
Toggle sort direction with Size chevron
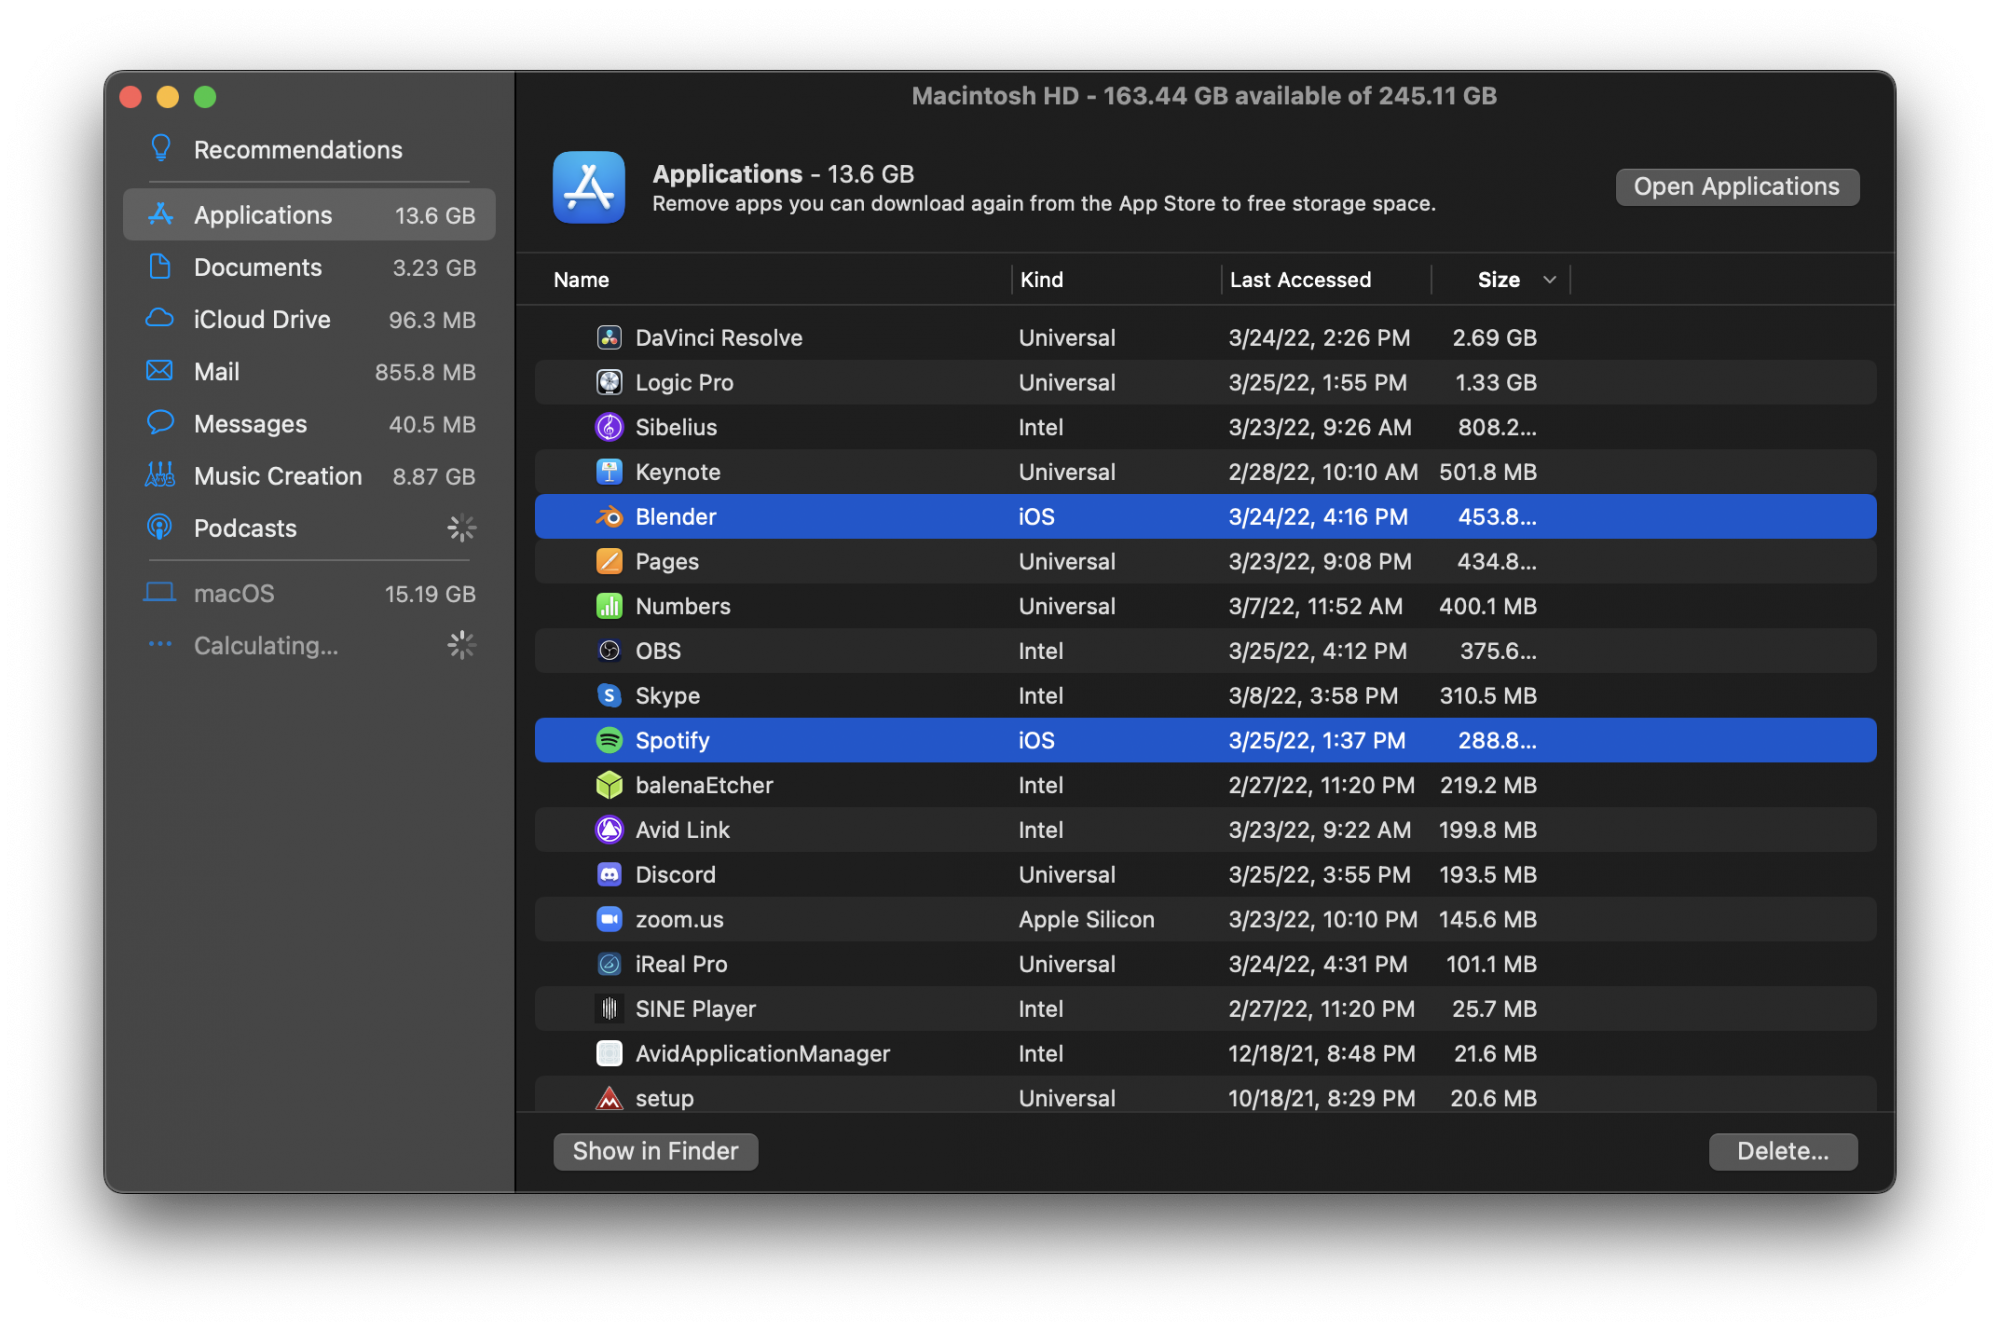tap(1550, 280)
